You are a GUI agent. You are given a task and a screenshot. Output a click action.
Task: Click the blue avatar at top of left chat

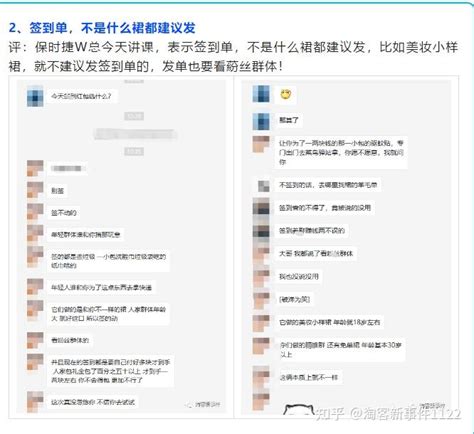[35, 97]
